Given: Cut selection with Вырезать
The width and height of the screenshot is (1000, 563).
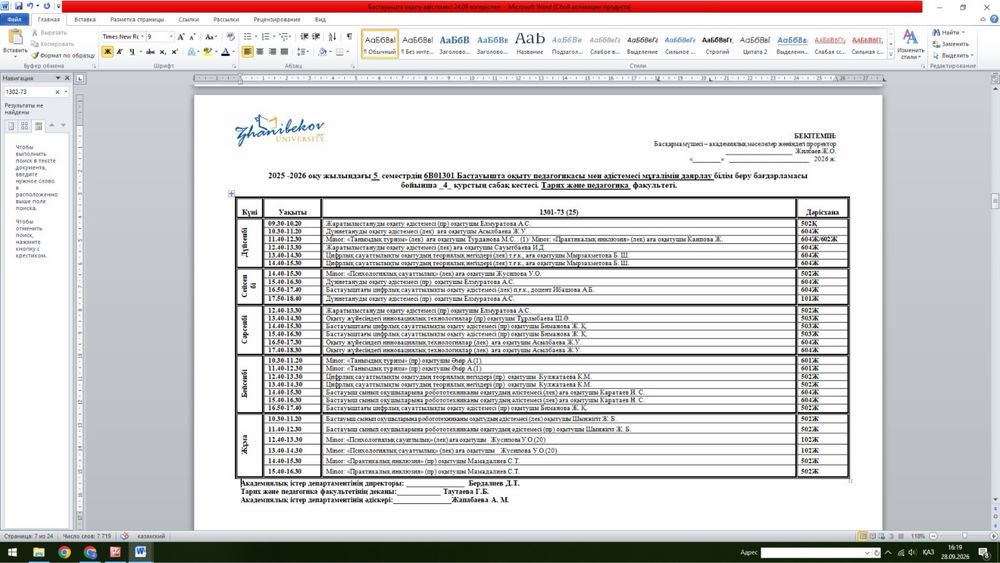Looking at the screenshot, I should 49,33.
